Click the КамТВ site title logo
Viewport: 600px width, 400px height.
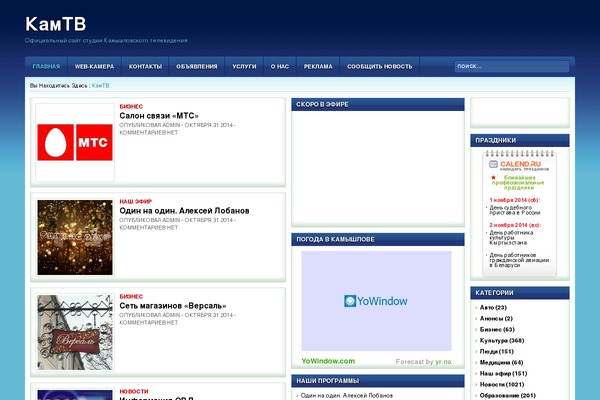click(x=56, y=24)
